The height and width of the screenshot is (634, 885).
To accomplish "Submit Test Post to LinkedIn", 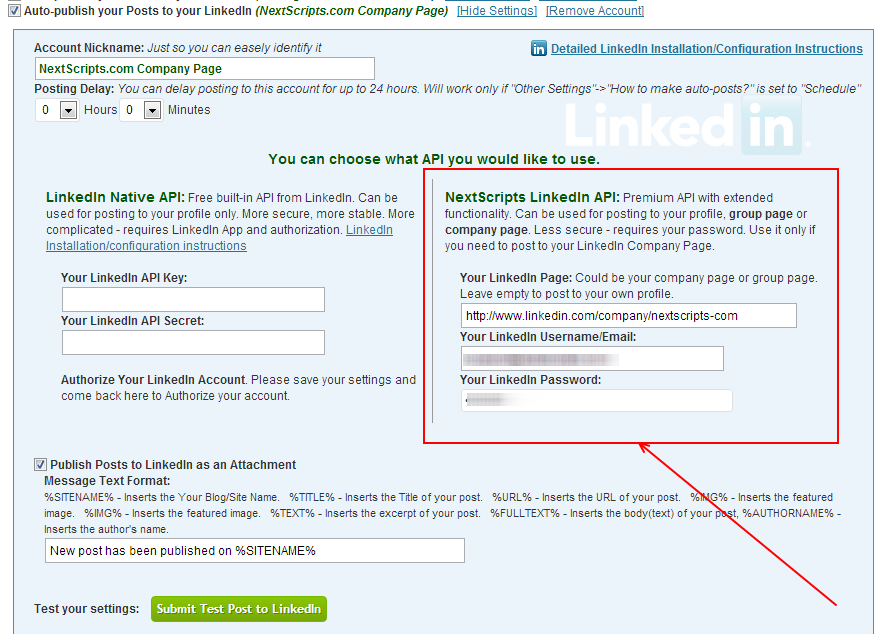I will click(x=239, y=609).
